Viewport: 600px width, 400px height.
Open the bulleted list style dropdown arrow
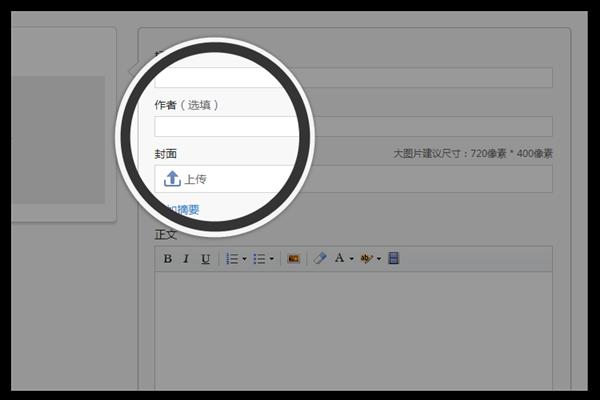[271, 260]
